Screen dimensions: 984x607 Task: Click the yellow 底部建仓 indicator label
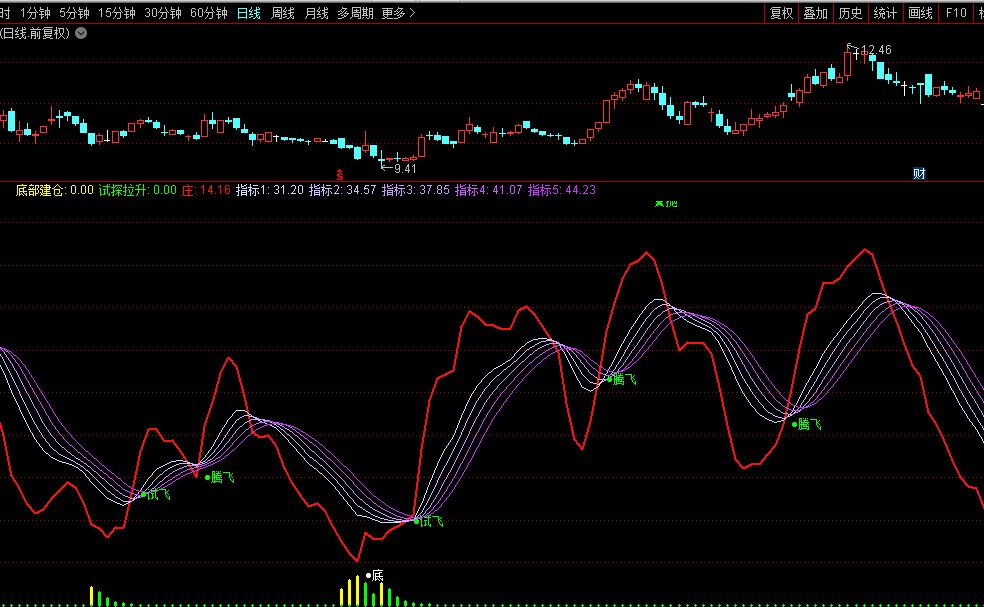point(40,190)
